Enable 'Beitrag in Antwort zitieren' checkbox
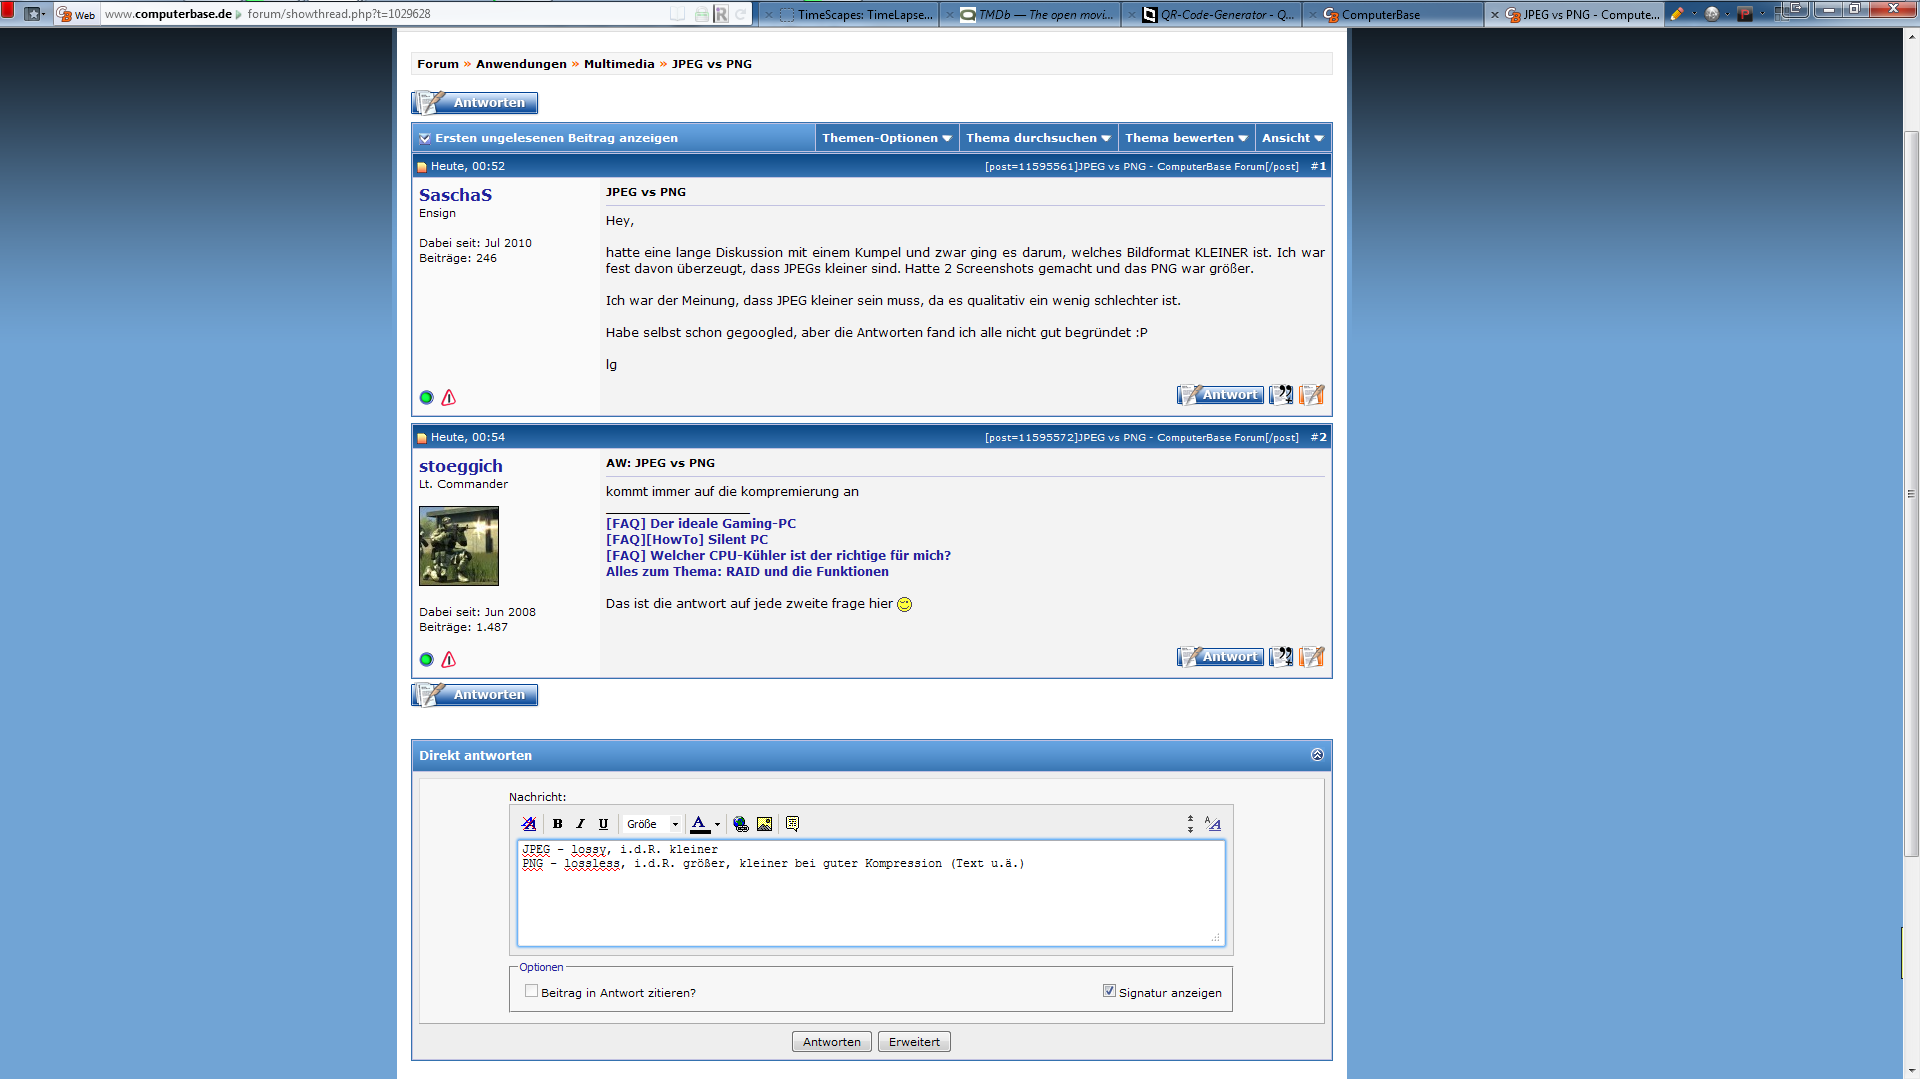The height and width of the screenshot is (1080, 1920). pos(531,991)
